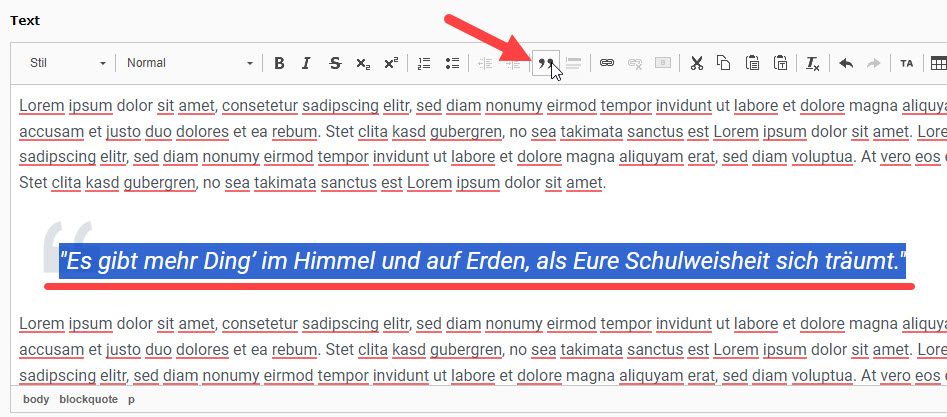Insert a hyperlink with link icon
The image size is (947, 417).
click(x=606, y=63)
